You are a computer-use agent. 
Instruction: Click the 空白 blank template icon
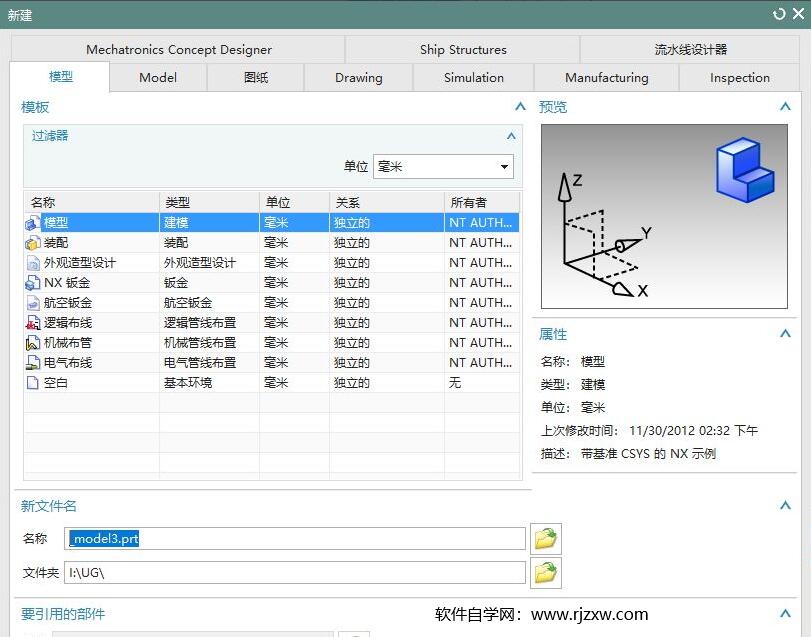pyautogui.click(x=33, y=383)
